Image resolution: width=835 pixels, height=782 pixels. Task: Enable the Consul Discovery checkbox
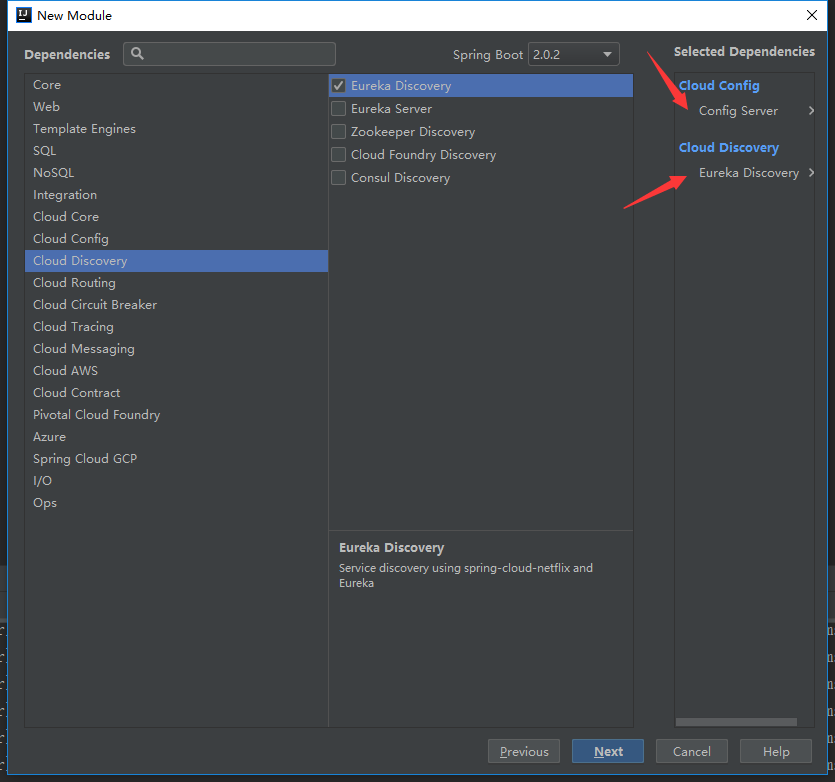[339, 177]
